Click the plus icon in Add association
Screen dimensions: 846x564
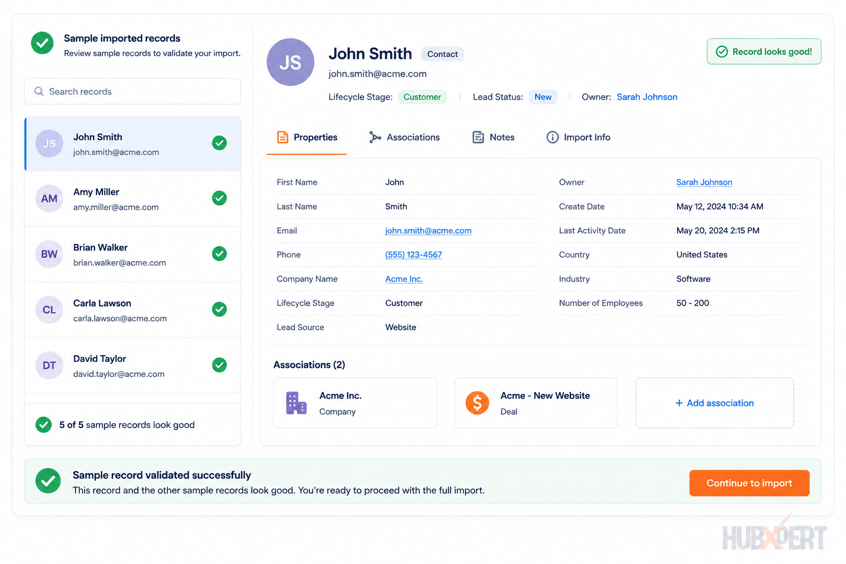(x=679, y=403)
